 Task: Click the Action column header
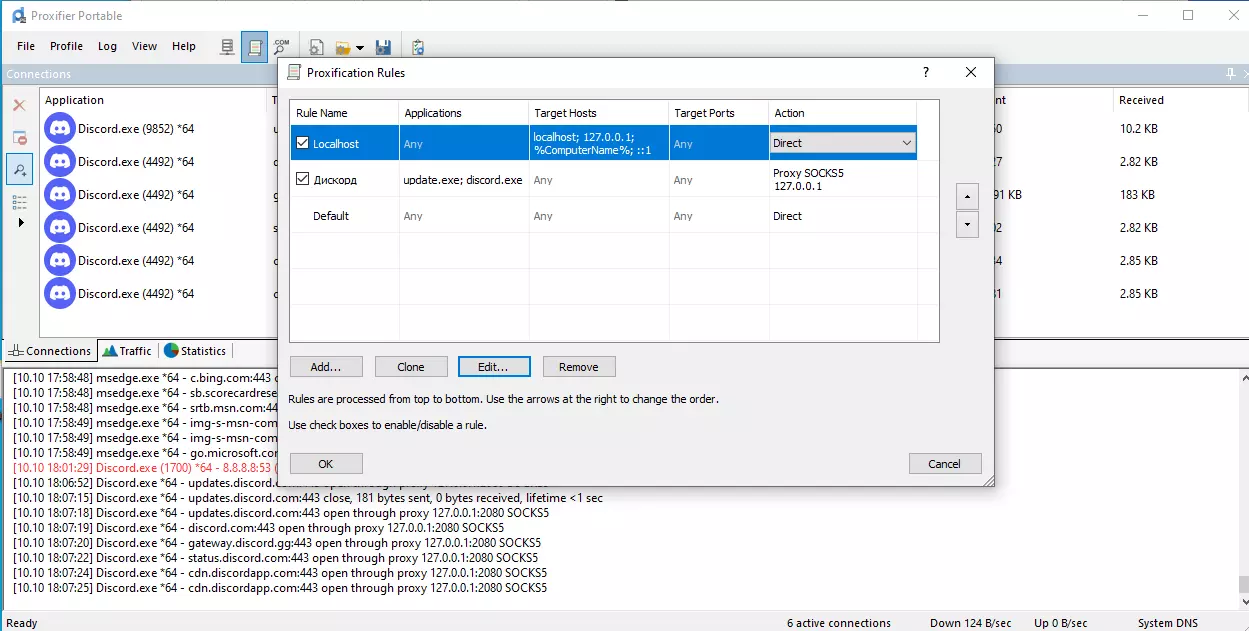[843, 113]
